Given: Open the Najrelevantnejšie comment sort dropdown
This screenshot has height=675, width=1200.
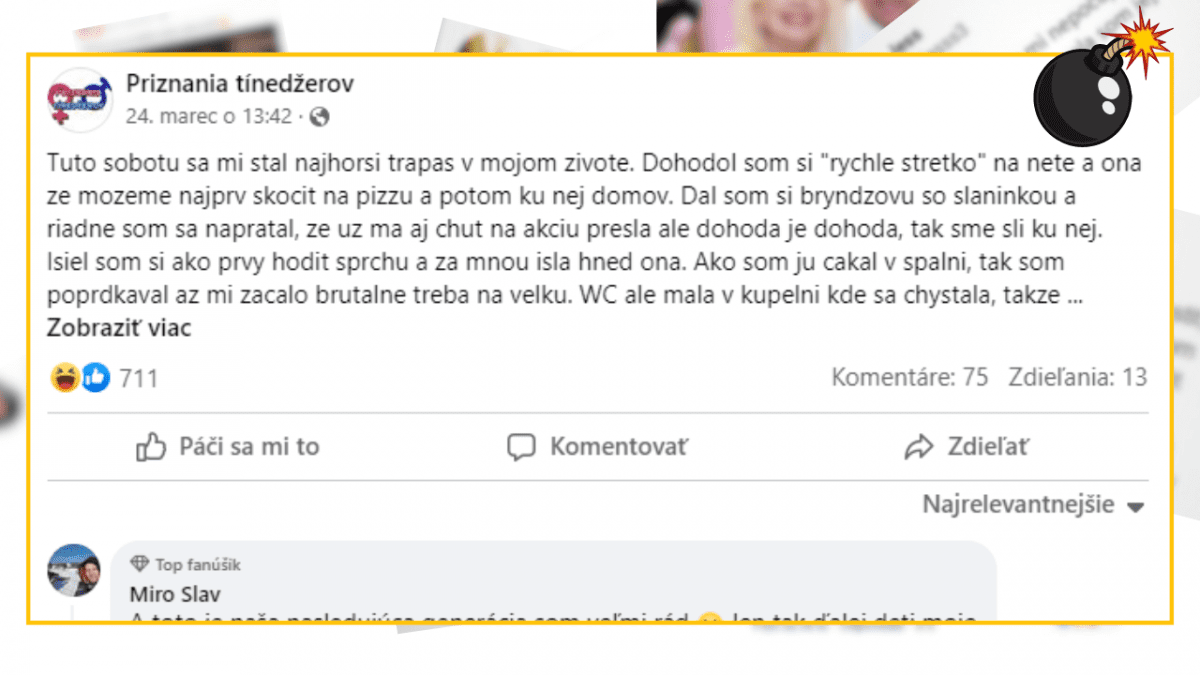Looking at the screenshot, I should point(1018,505).
